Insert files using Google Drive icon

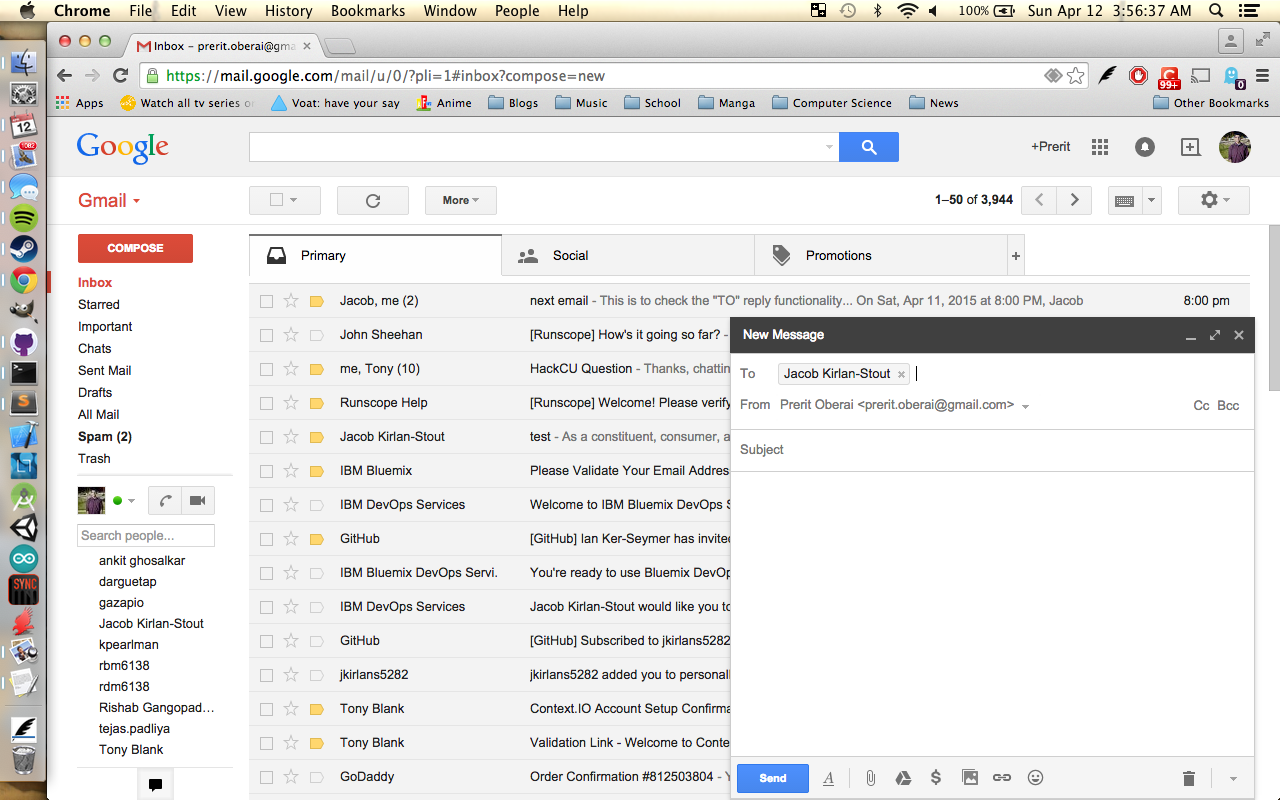[x=902, y=778]
